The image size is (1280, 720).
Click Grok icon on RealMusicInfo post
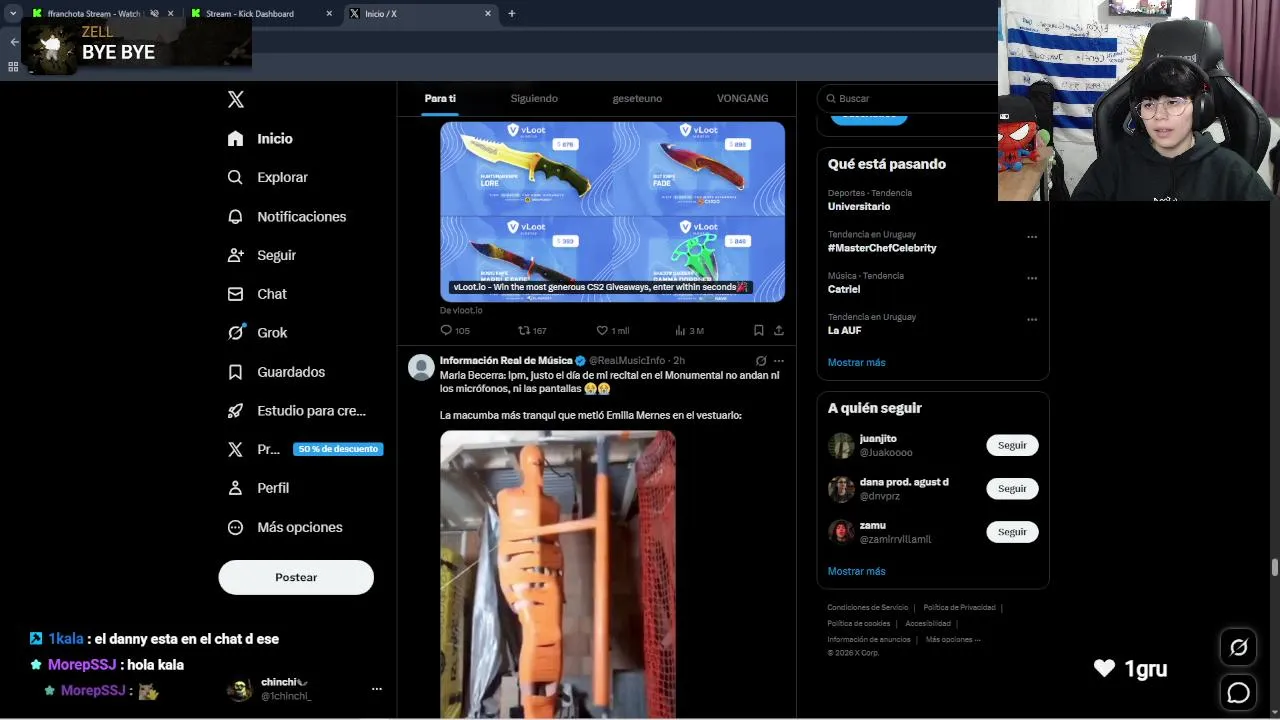tap(761, 361)
